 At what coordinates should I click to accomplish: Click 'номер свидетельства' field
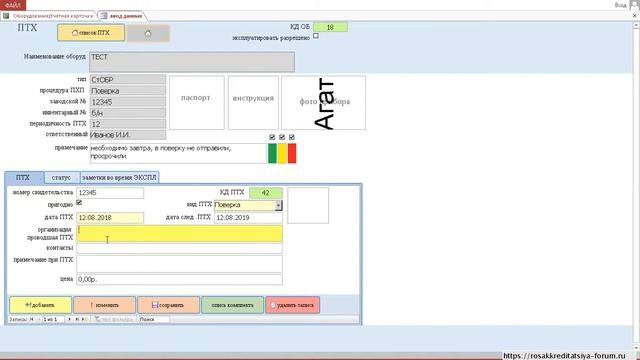(x=110, y=193)
